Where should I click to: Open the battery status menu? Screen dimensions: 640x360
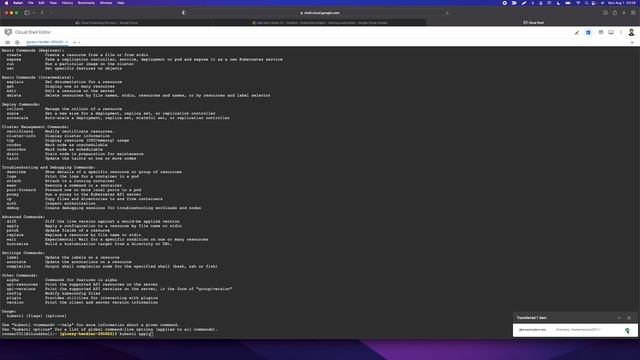point(568,3)
